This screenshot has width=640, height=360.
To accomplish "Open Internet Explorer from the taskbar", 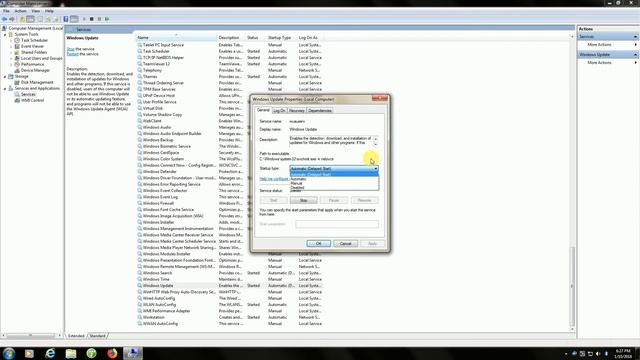I will 50,353.
